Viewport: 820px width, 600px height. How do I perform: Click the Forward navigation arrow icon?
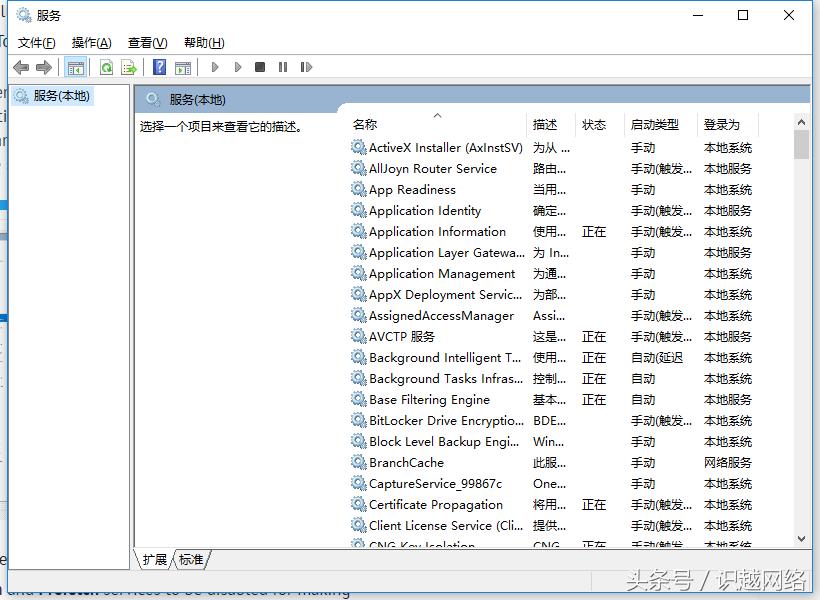(x=42, y=66)
